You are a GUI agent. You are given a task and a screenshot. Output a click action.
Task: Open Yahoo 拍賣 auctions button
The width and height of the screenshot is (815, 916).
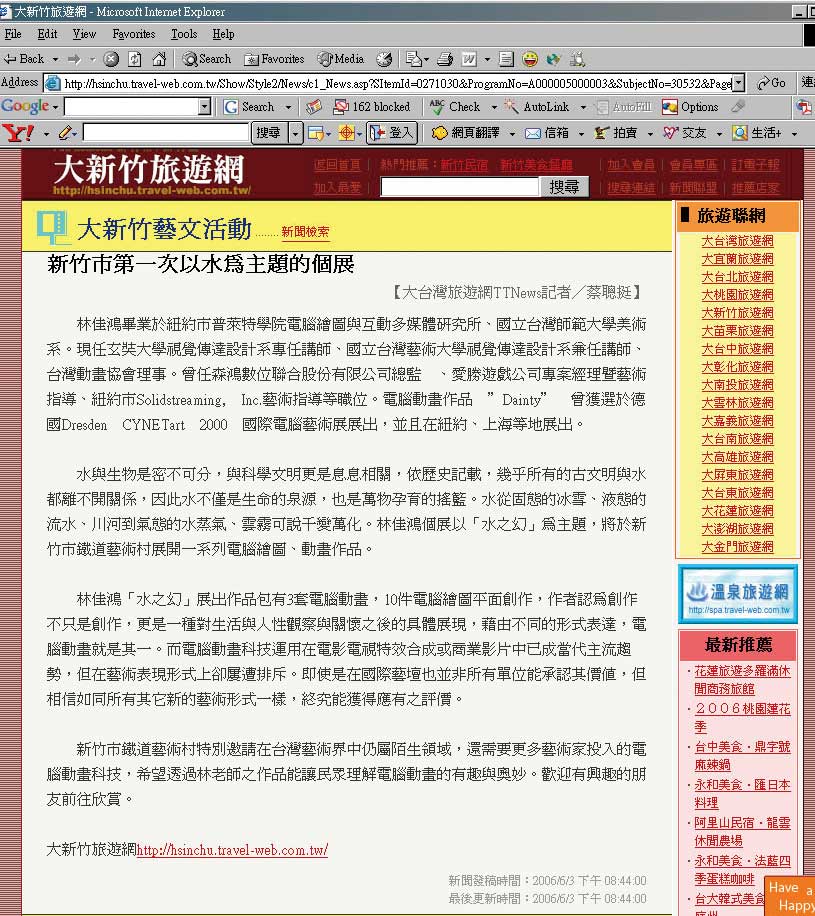tap(616, 133)
